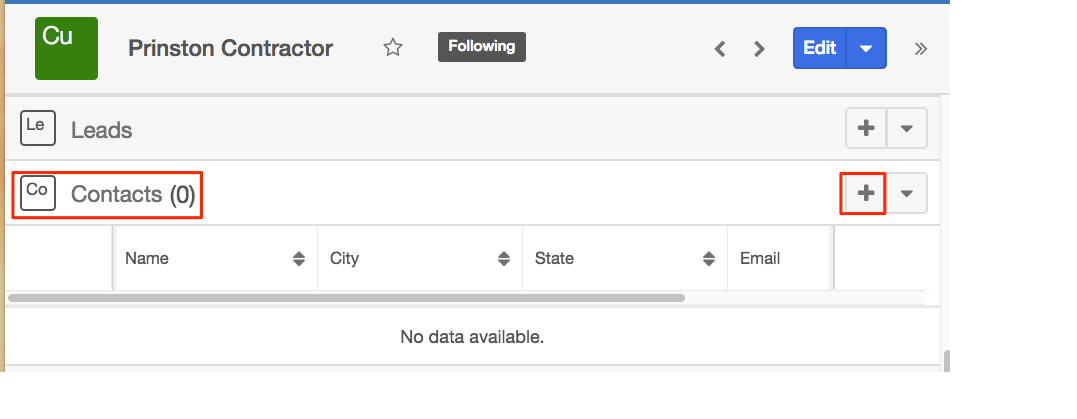Go to next record with right chevron
The height and width of the screenshot is (419, 1077).
coord(759,49)
